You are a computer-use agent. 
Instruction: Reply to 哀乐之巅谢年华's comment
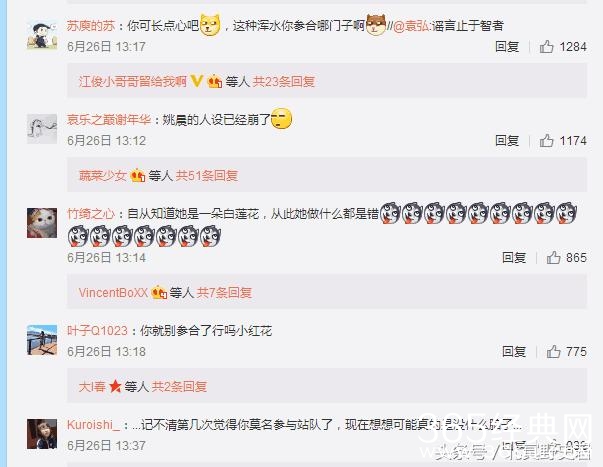tap(507, 141)
